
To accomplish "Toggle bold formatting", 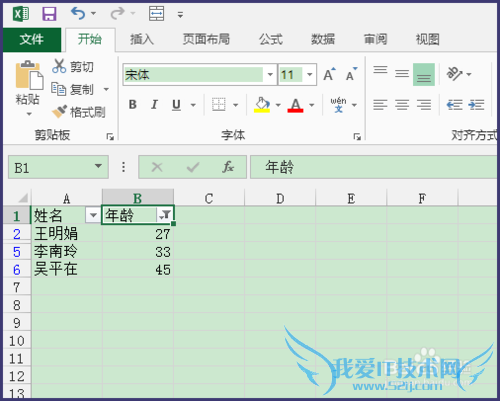I will tap(133, 105).
